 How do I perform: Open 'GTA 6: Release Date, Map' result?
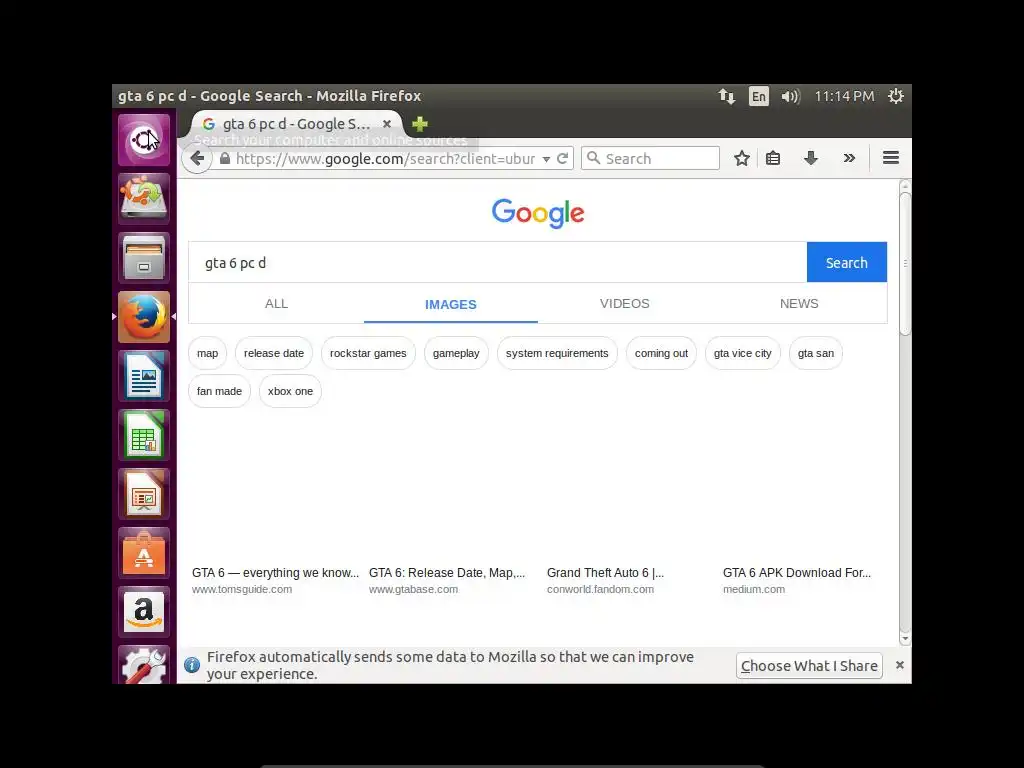[447, 573]
